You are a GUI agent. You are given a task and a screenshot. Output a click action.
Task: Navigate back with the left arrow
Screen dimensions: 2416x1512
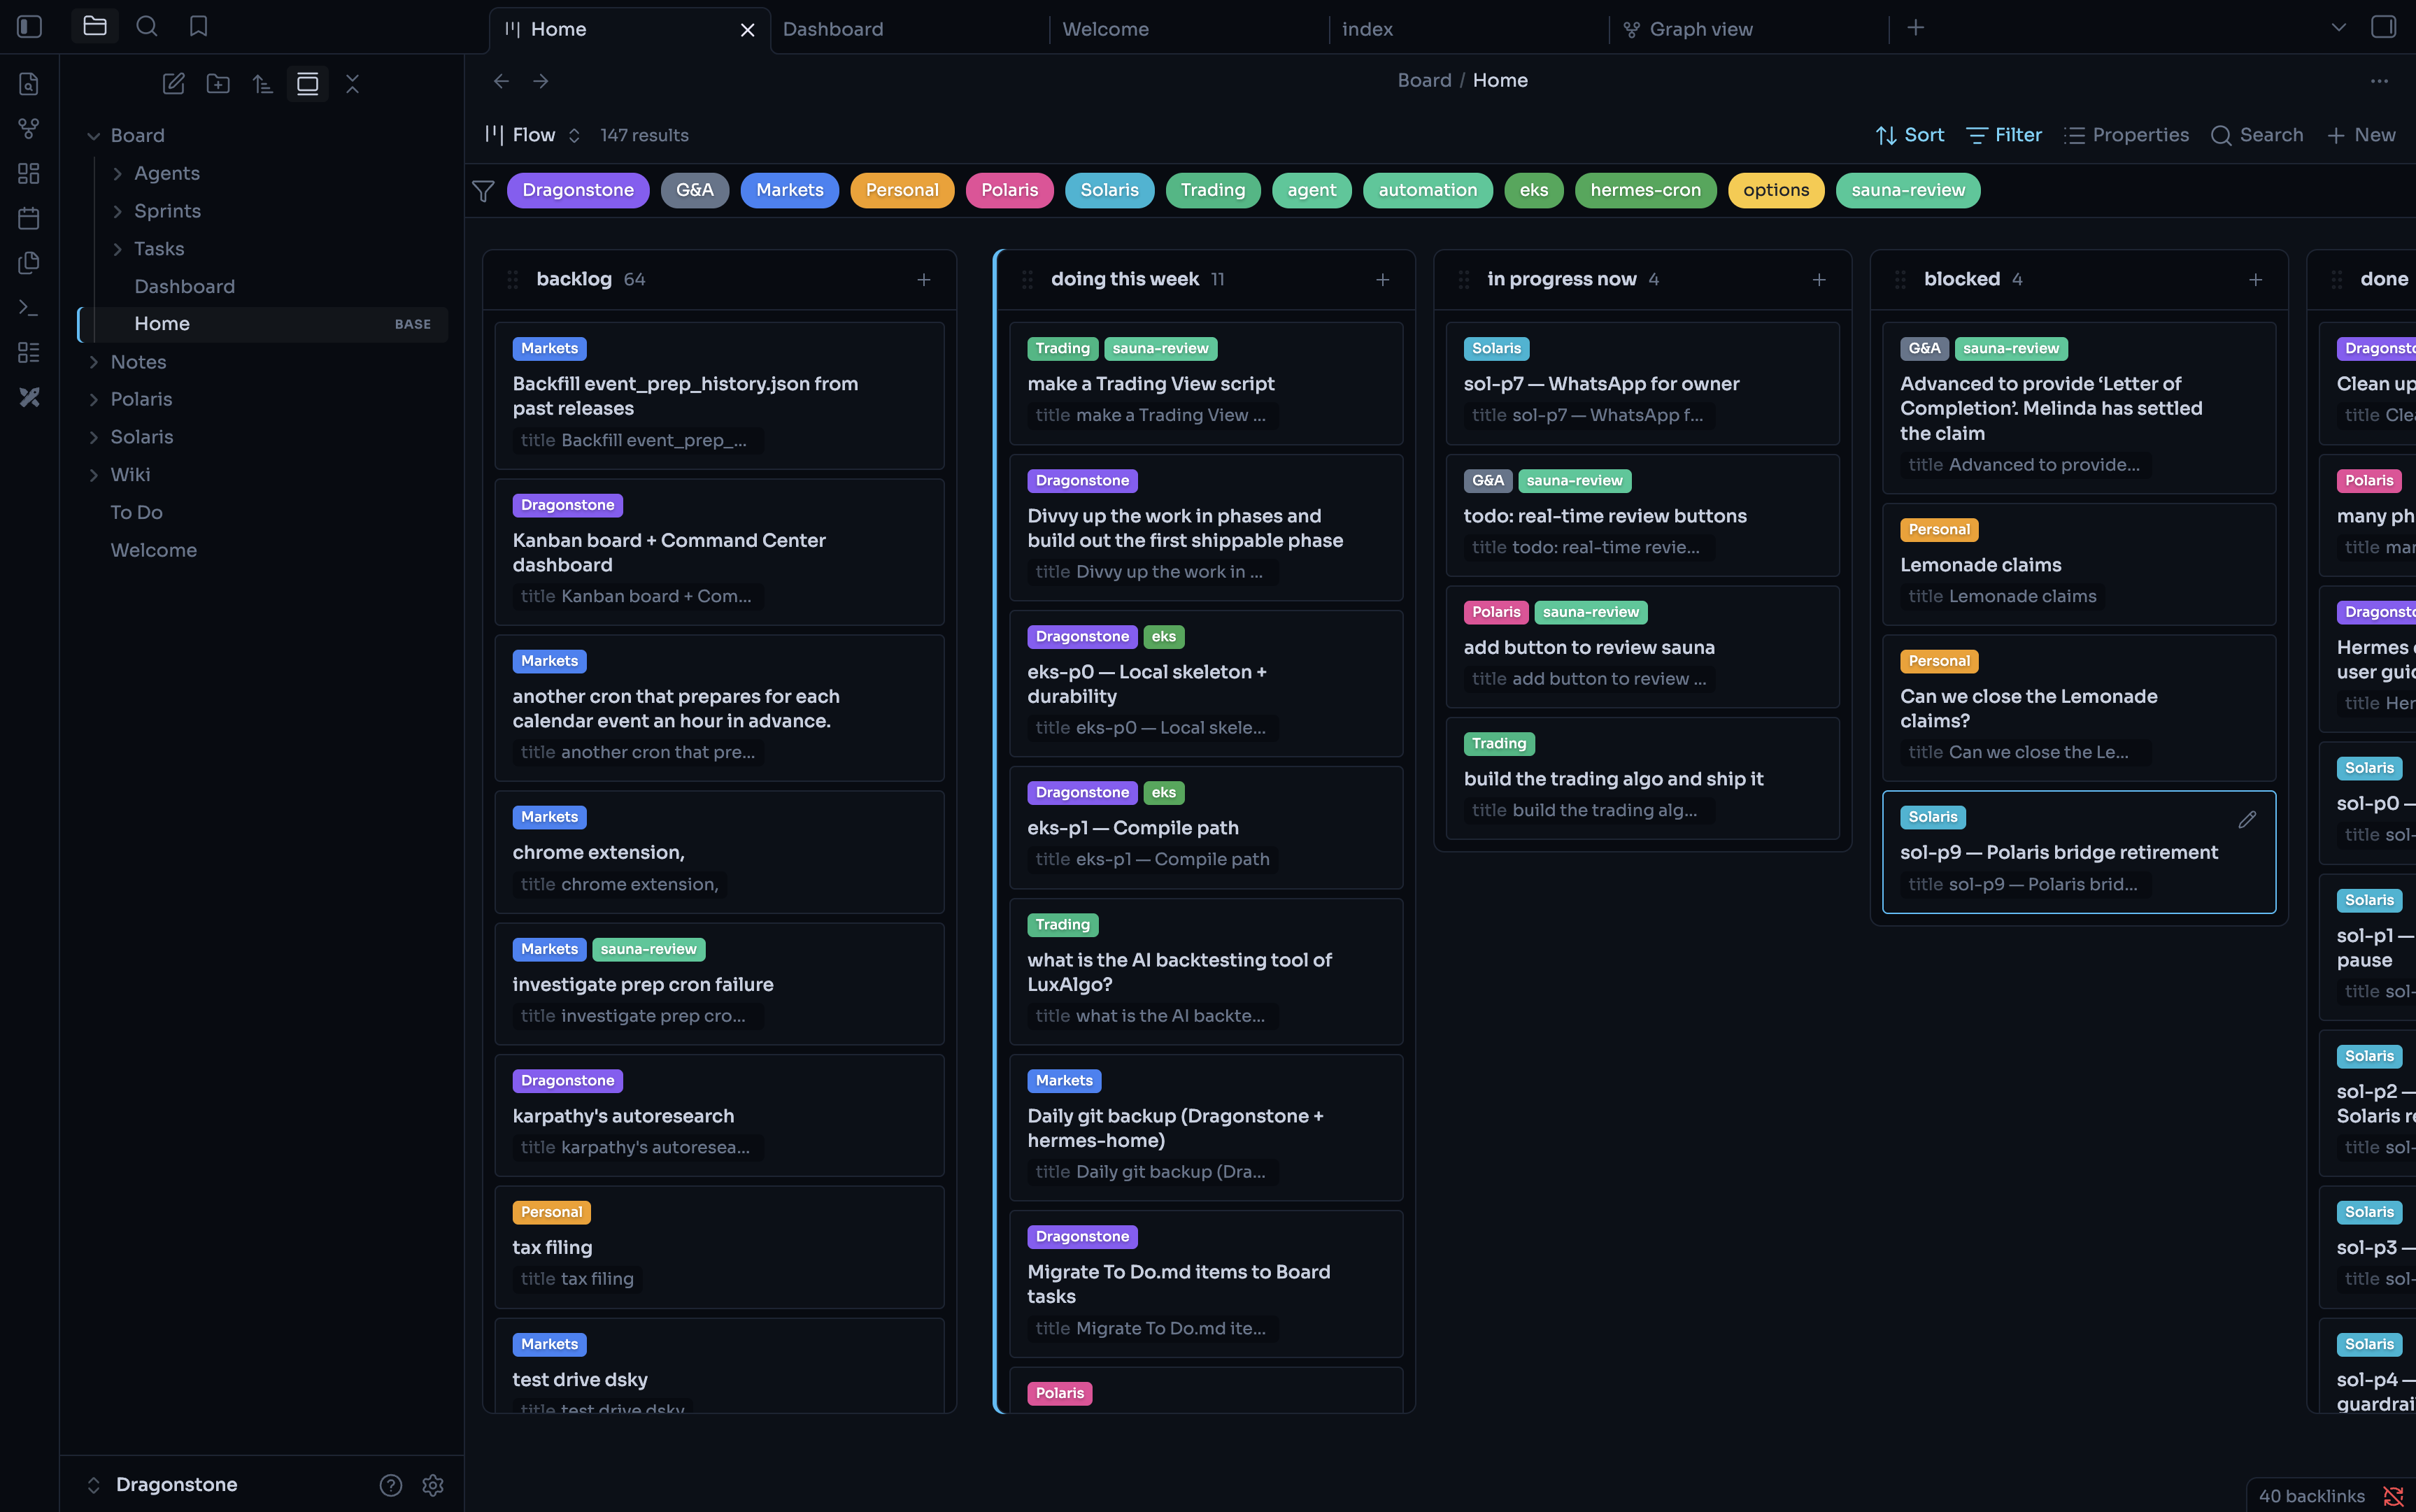[502, 81]
